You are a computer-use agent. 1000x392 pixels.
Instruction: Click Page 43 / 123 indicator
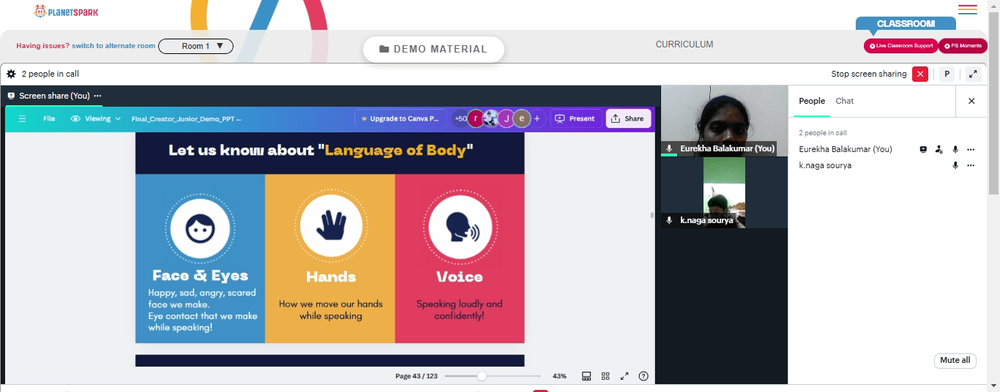click(416, 376)
